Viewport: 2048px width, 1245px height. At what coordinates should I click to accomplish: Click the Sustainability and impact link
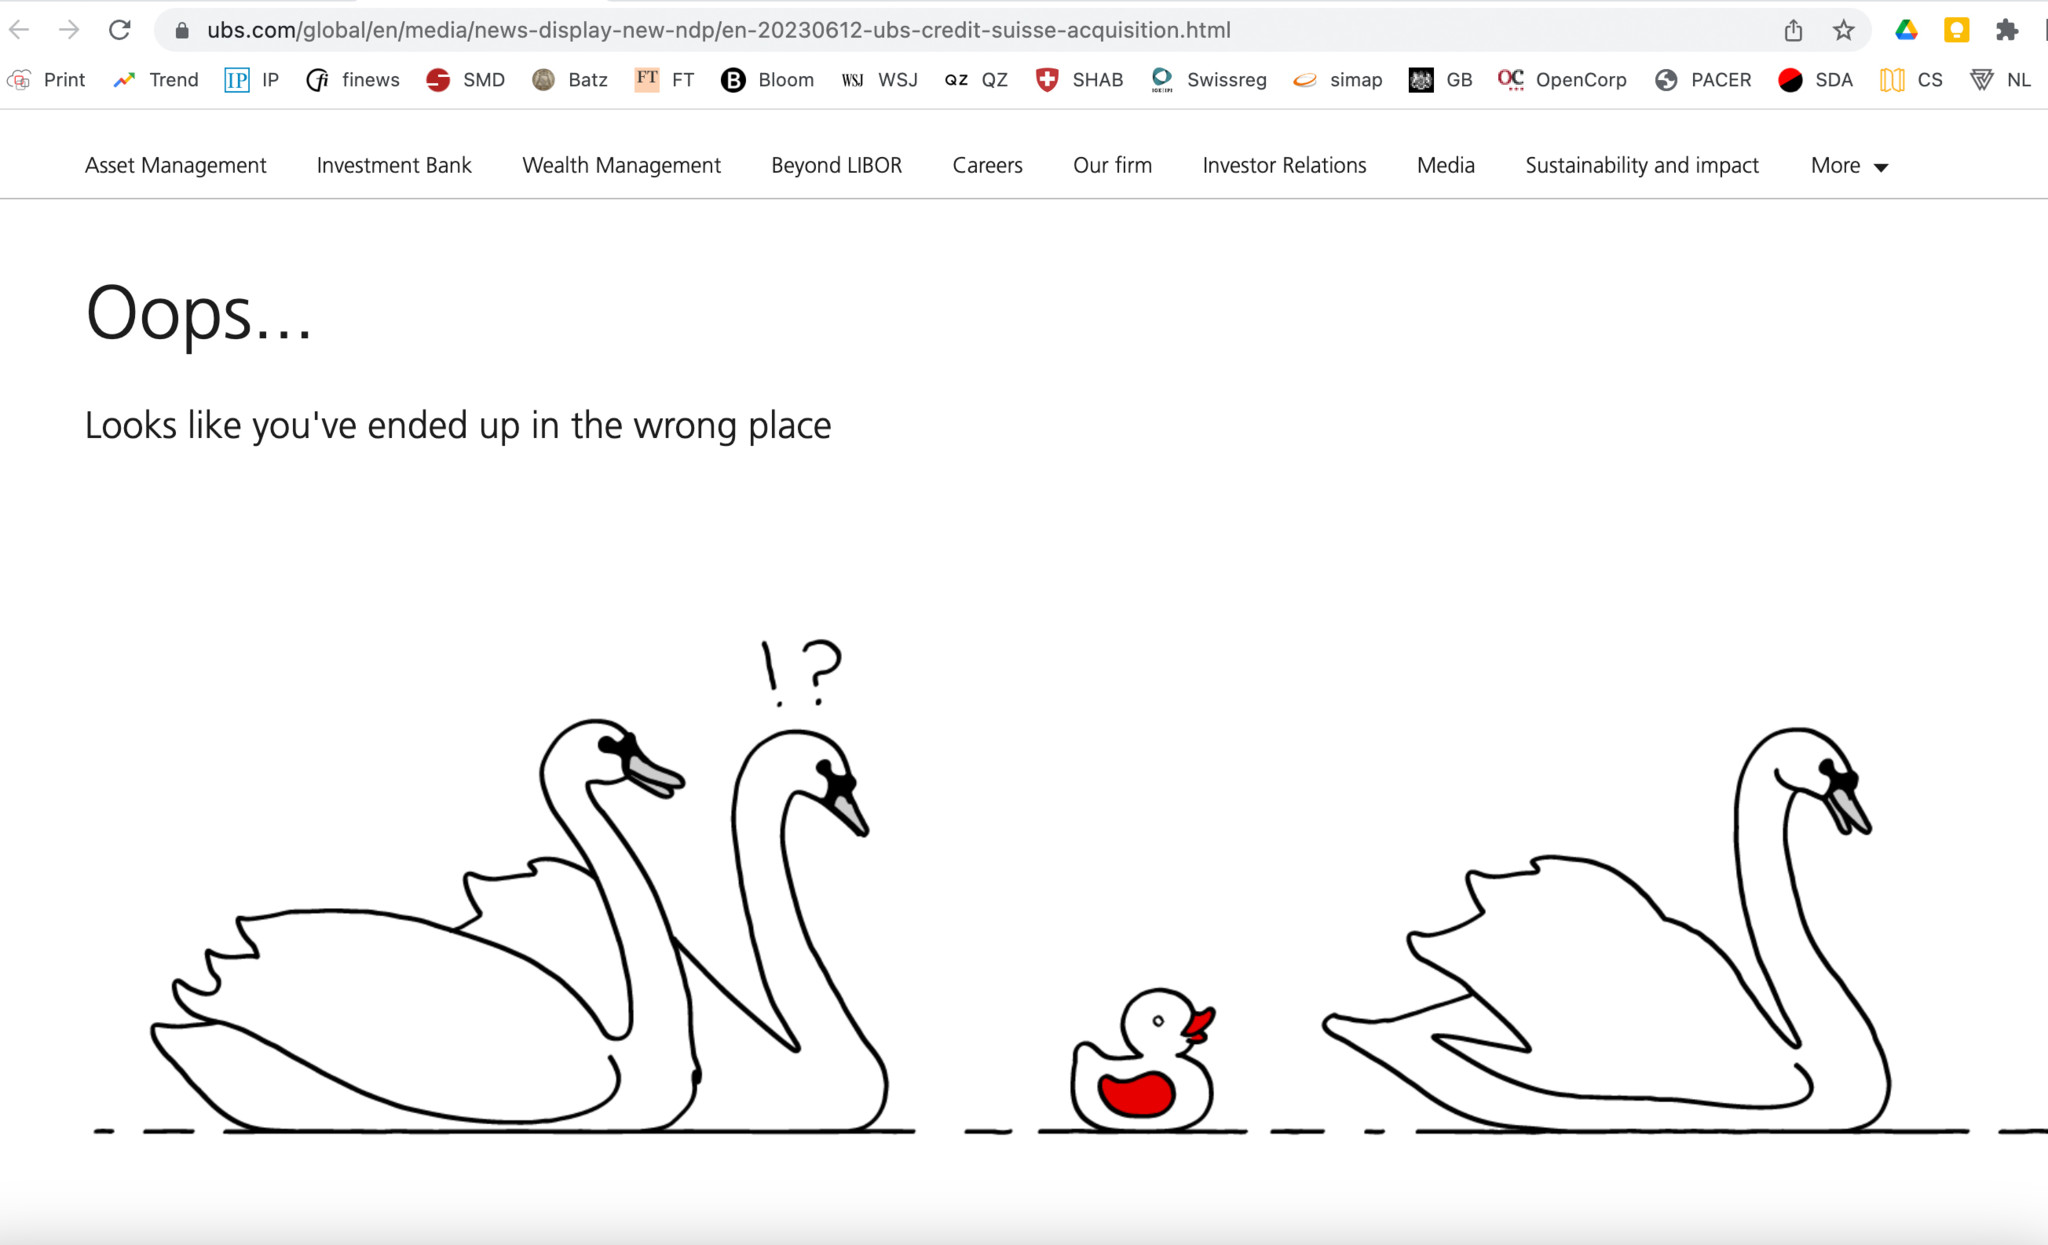(1641, 166)
